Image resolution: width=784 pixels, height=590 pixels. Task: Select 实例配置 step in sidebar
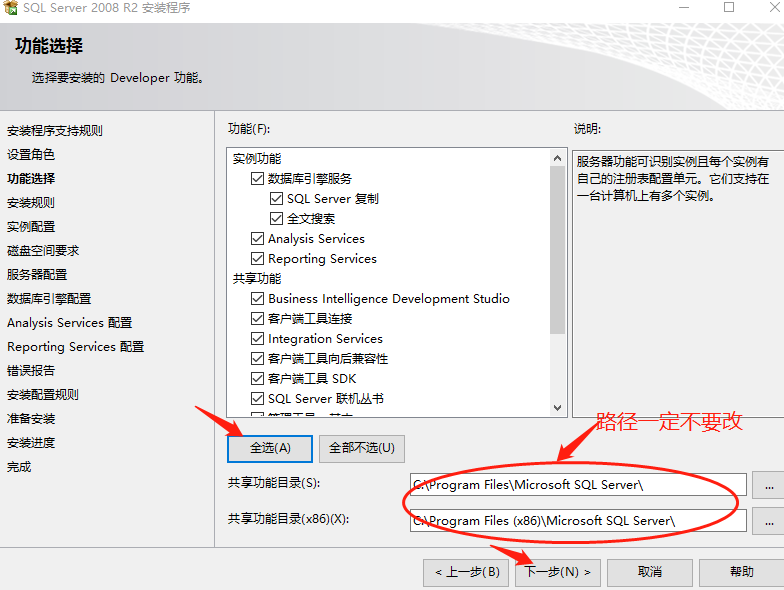(30, 227)
